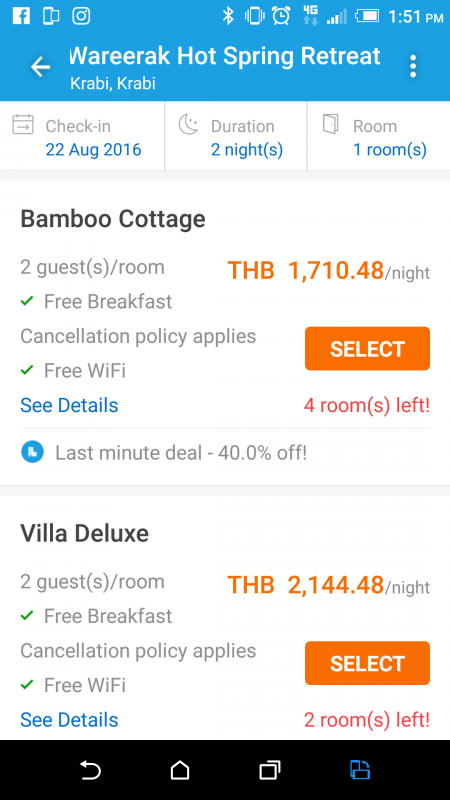Tap the check-in calendar icon
The height and width of the screenshot is (800, 450).
[23, 124]
